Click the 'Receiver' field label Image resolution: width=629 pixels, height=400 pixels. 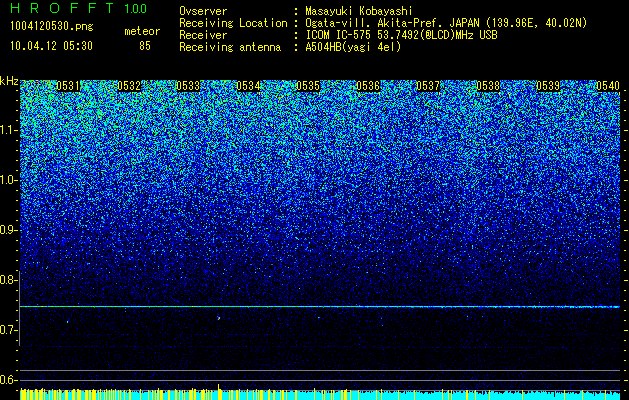tap(203, 35)
